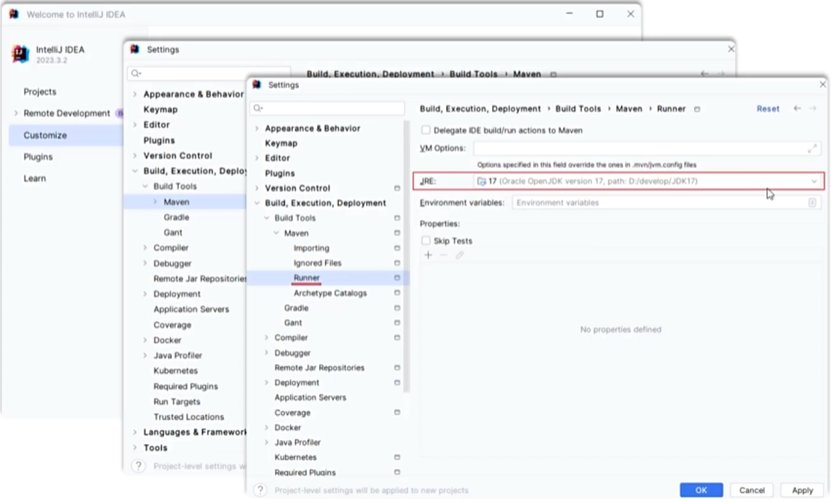This screenshot has width=831, height=502.
Task: Focus the VM Options input field
Action: 646,148
